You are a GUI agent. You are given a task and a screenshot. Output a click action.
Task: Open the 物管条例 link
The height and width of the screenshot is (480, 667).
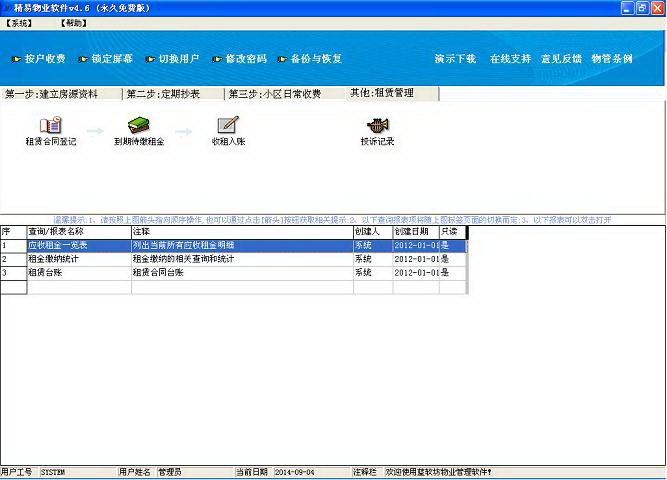tap(612, 59)
